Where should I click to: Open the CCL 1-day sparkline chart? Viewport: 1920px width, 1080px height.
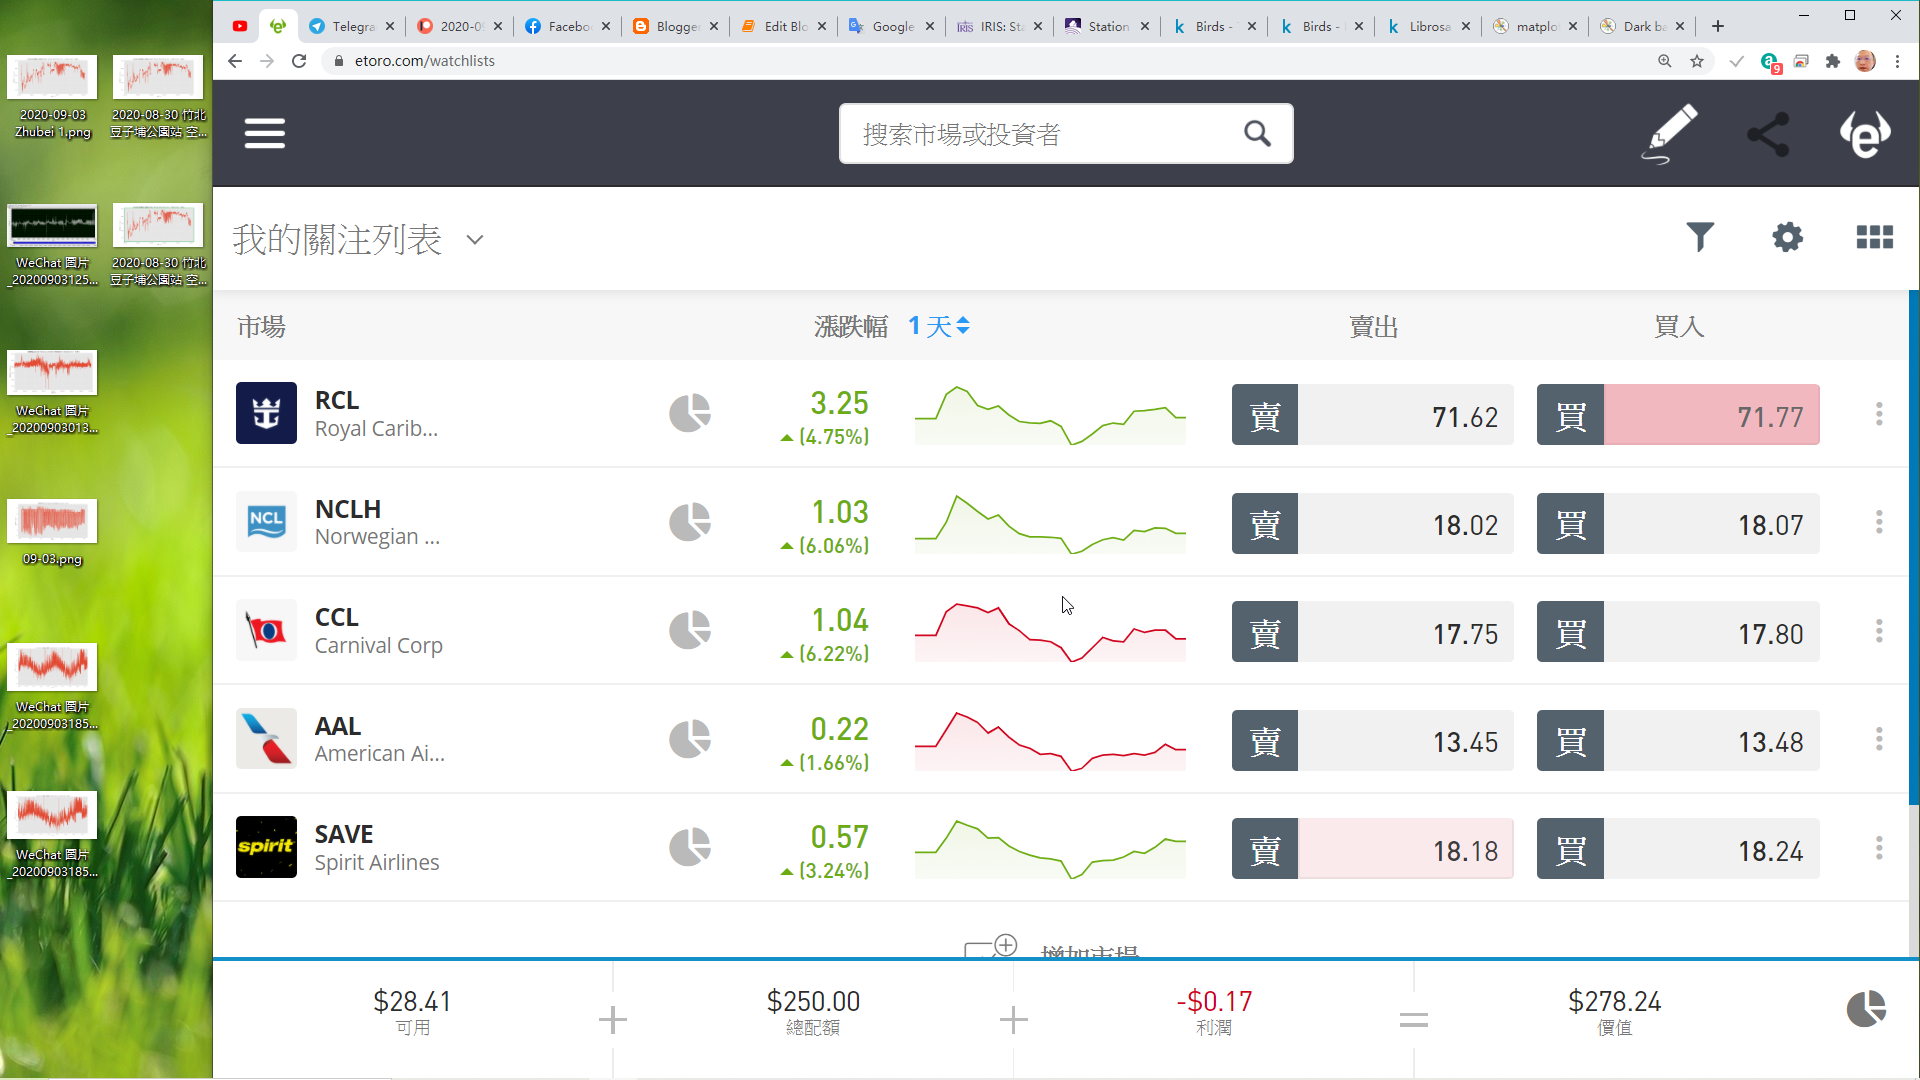pos(1050,631)
